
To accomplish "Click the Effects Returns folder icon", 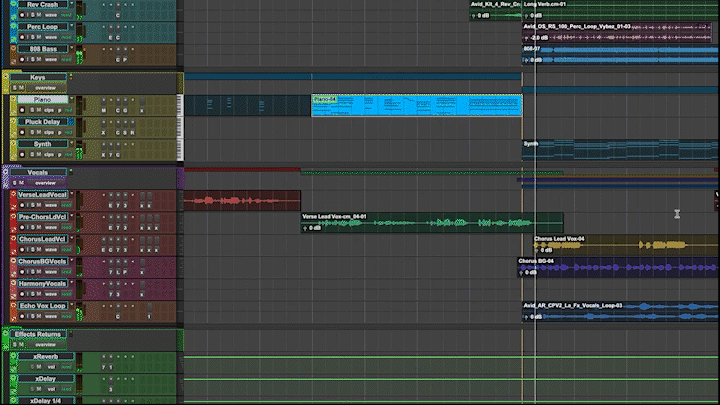I will coord(6,333).
